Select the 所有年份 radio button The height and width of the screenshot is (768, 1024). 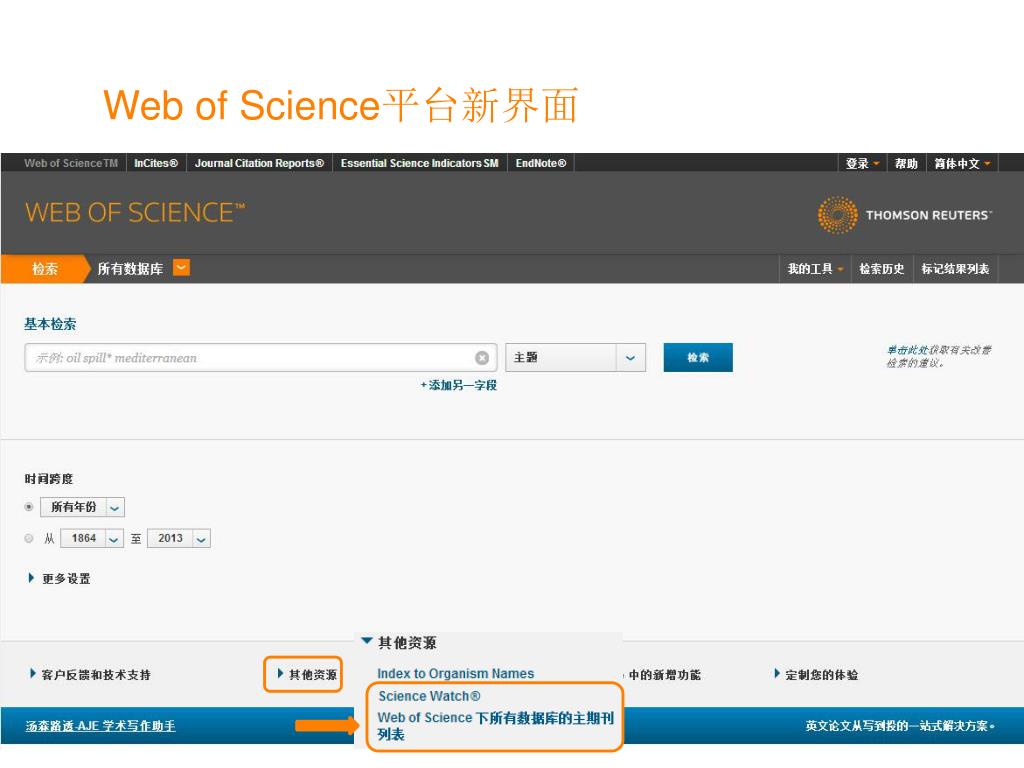29,507
